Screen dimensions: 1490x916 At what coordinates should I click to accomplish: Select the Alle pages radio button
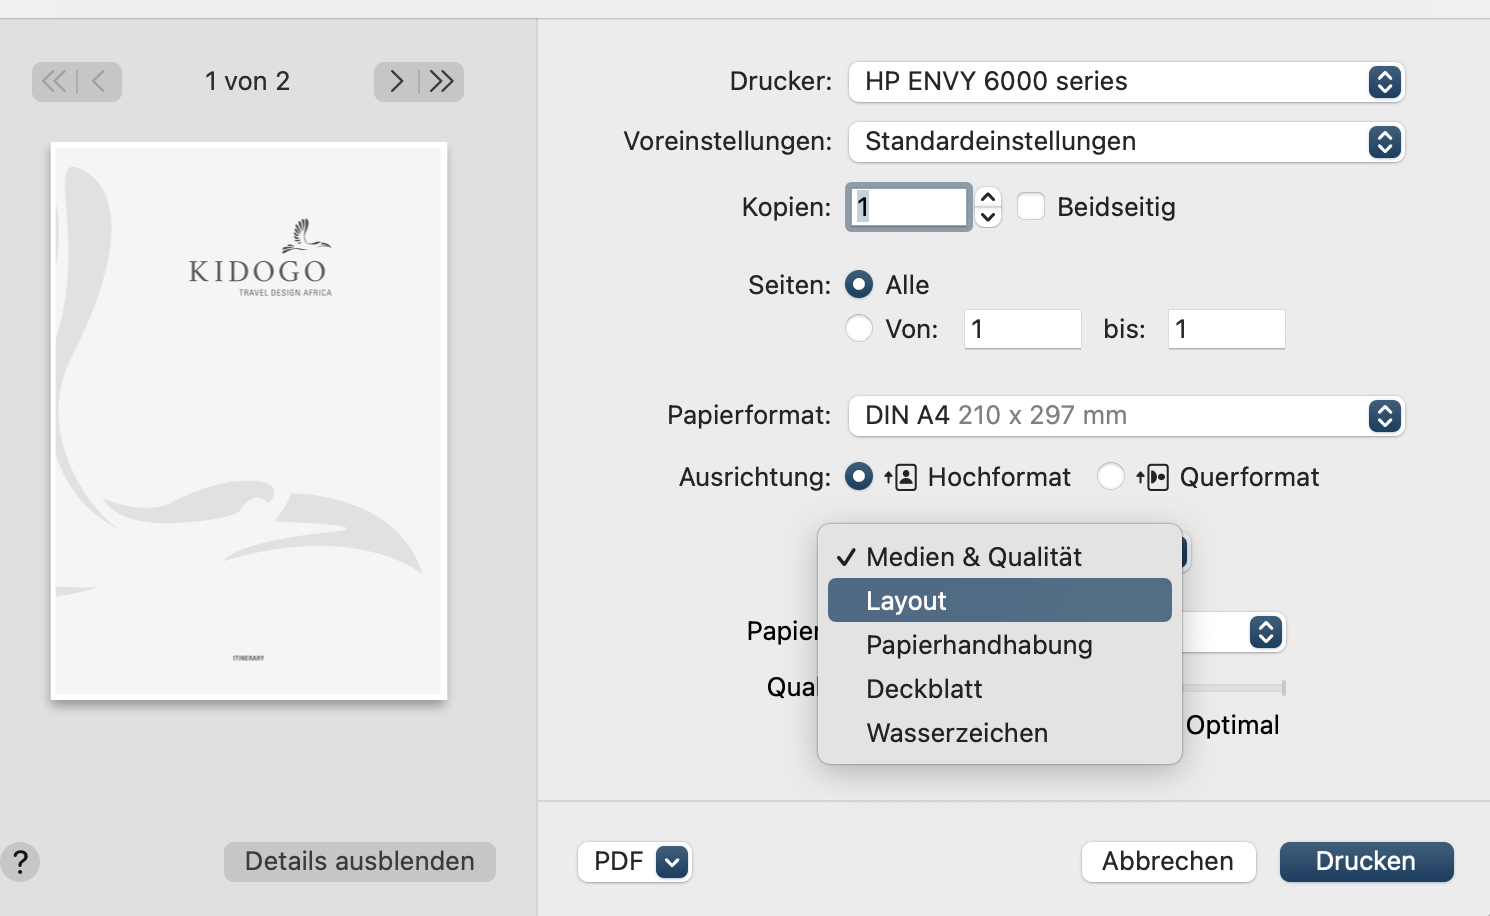[x=859, y=285]
